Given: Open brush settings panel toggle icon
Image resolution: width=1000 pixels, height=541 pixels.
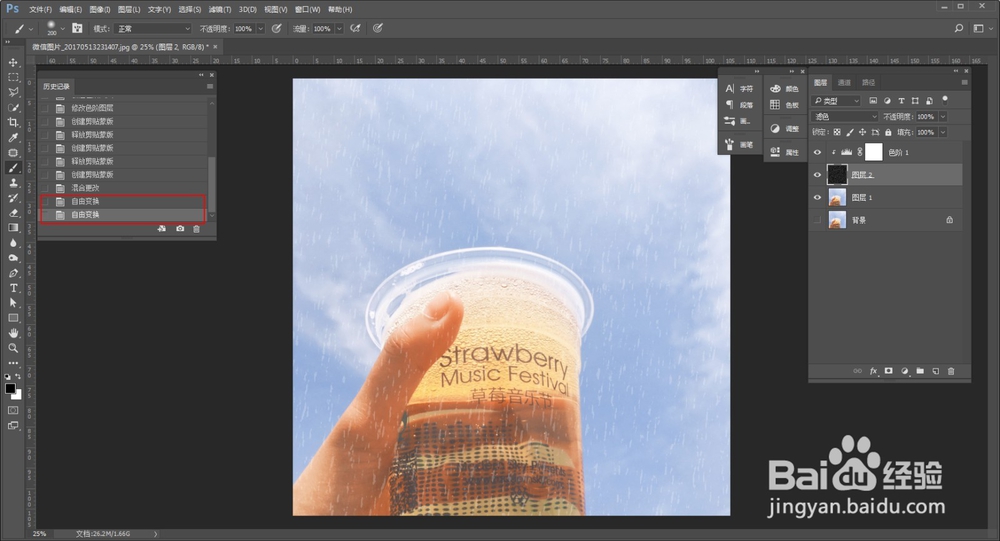Looking at the screenshot, I should tap(77, 28).
